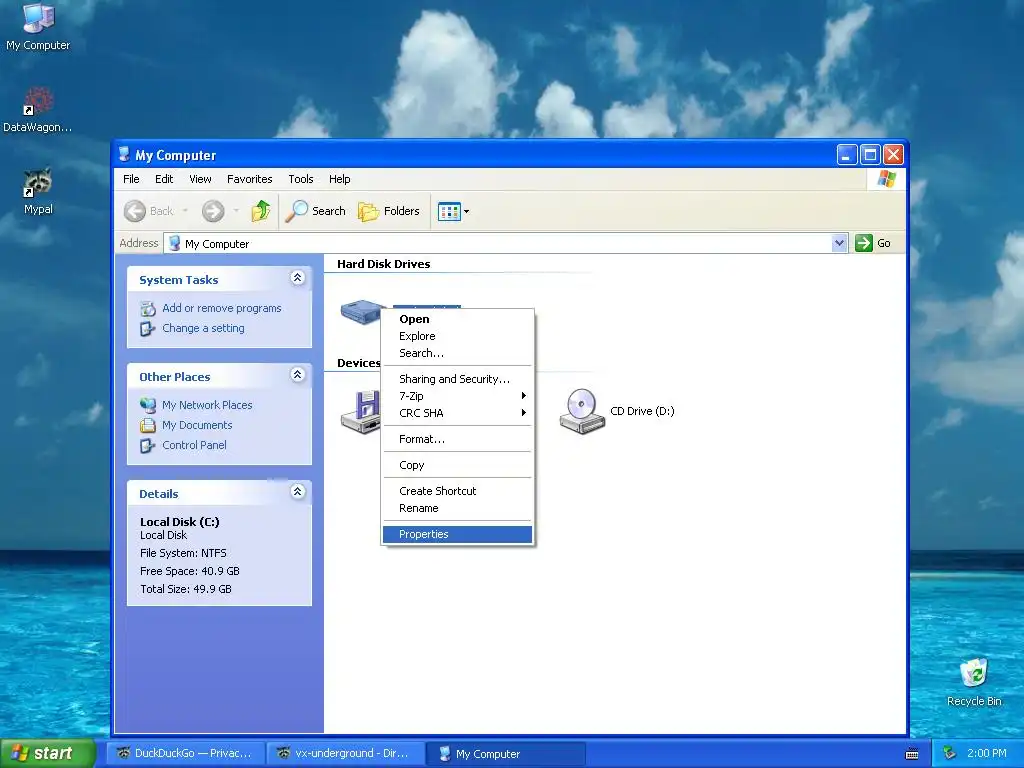Click the Control Panel sidebar icon
The width and height of the screenshot is (1024, 768).
pos(148,445)
